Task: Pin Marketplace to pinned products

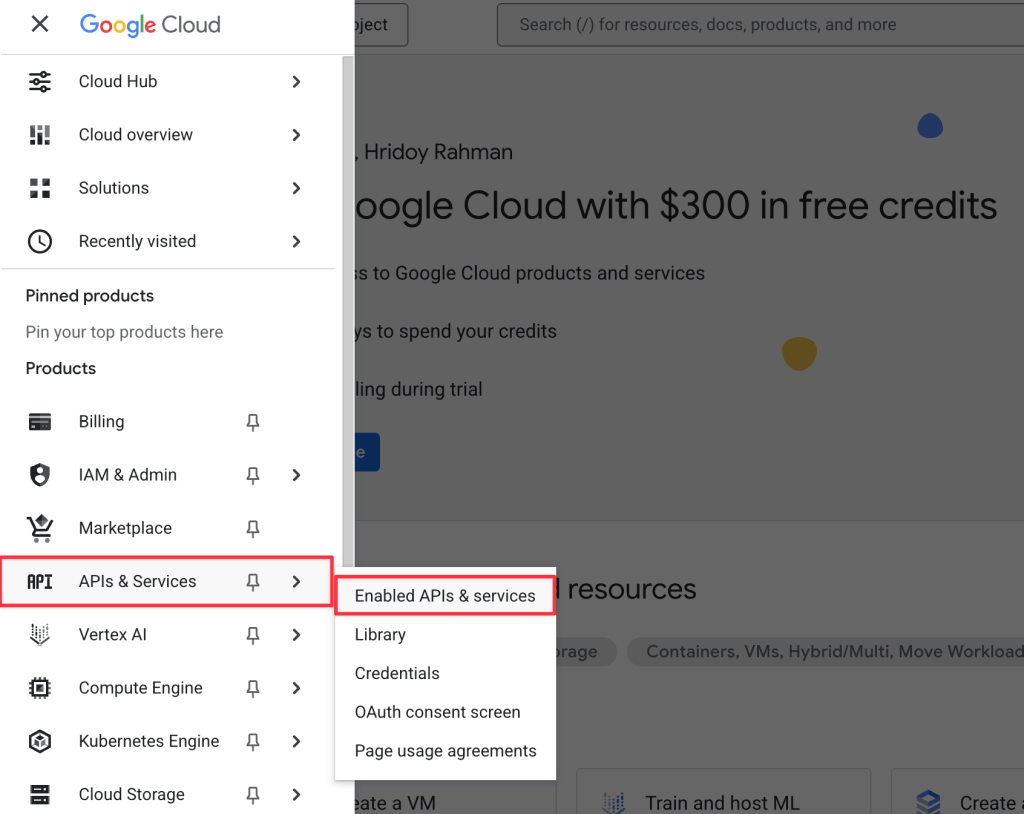Action: tap(253, 528)
